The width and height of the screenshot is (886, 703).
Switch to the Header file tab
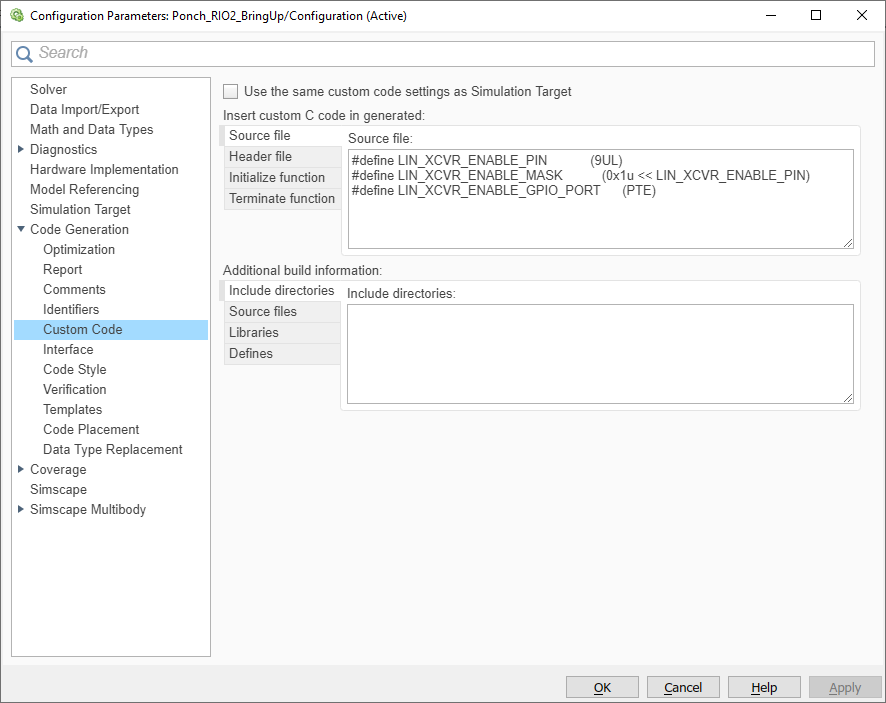(270, 156)
